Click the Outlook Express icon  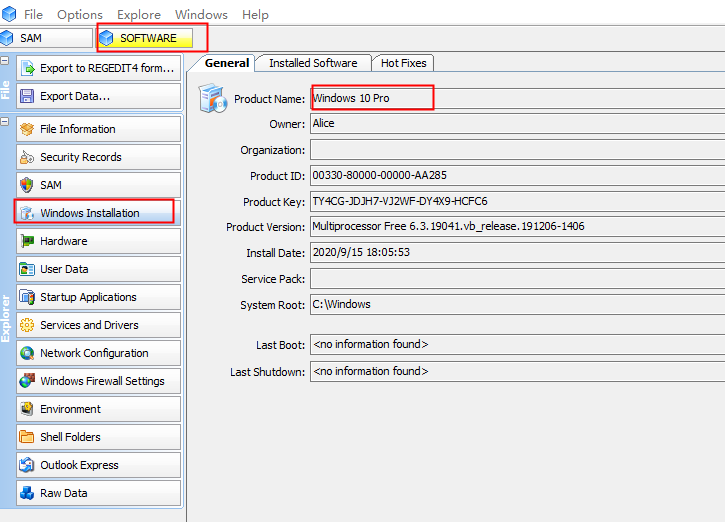[x=27, y=465]
